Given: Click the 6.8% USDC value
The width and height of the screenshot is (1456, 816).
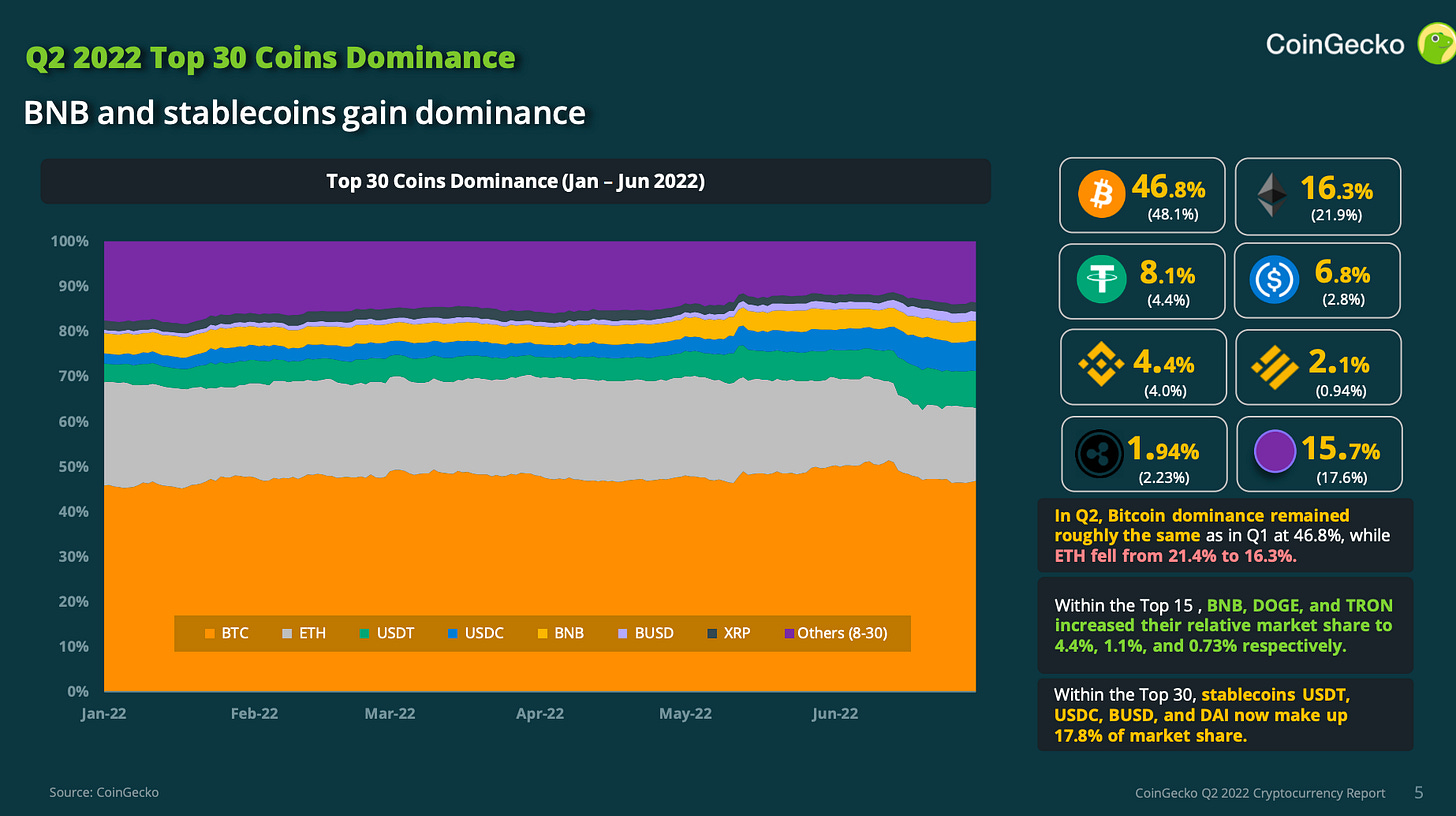Looking at the screenshot, I should point(1340,274).
